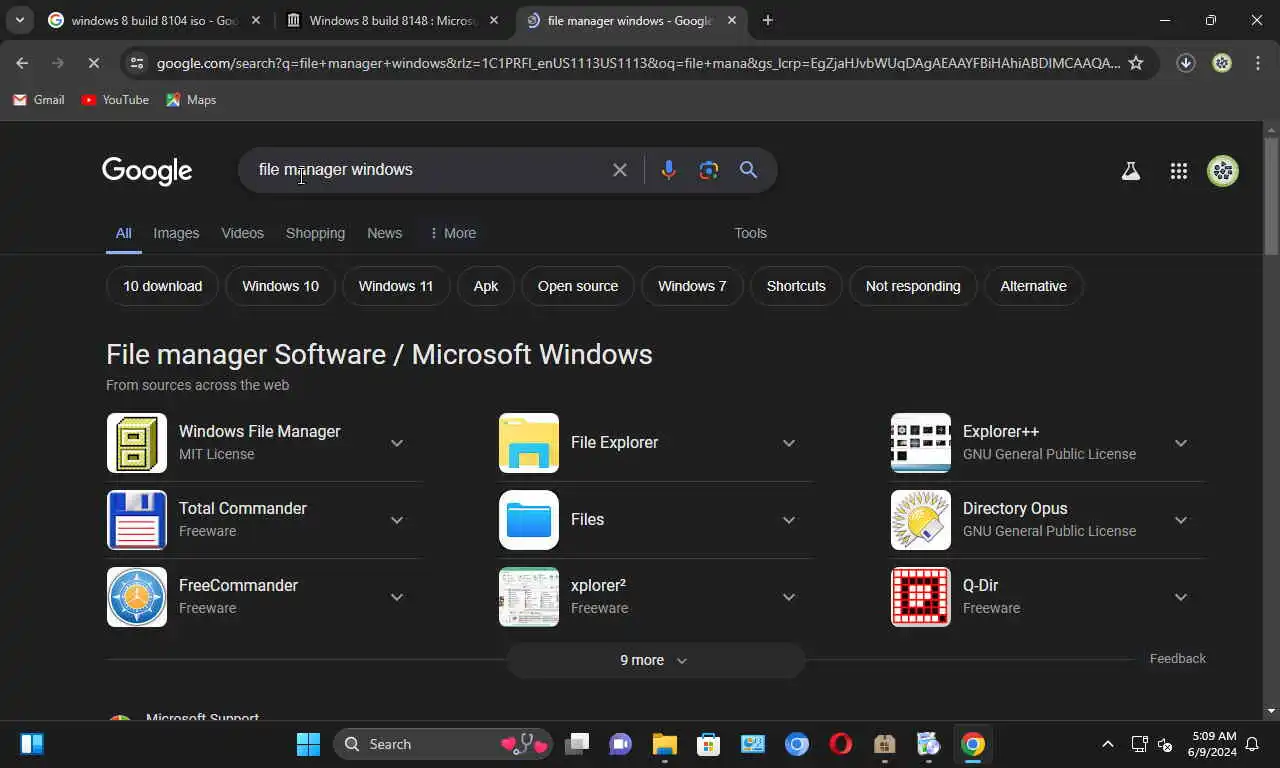Switch to the Videos results tab
The image size is (1280, 768).
click(x=242, y=233)
